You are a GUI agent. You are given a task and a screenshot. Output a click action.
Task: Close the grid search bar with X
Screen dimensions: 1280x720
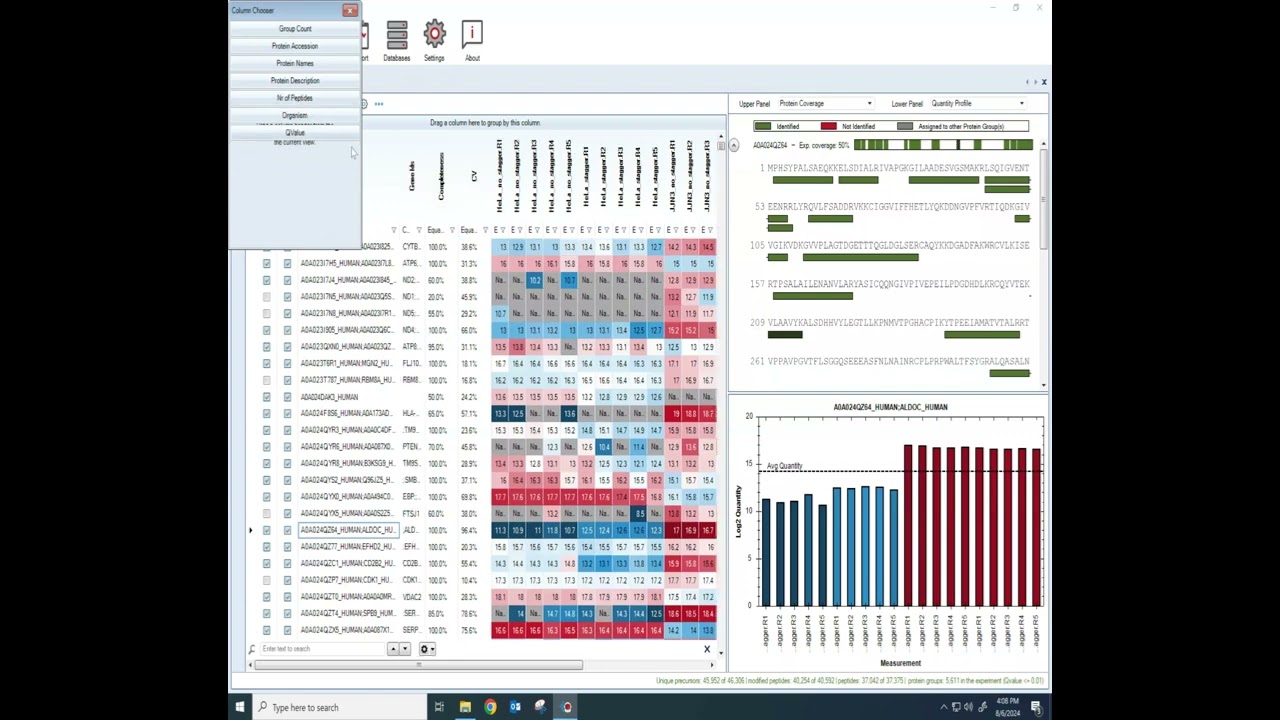click(707, 649)
